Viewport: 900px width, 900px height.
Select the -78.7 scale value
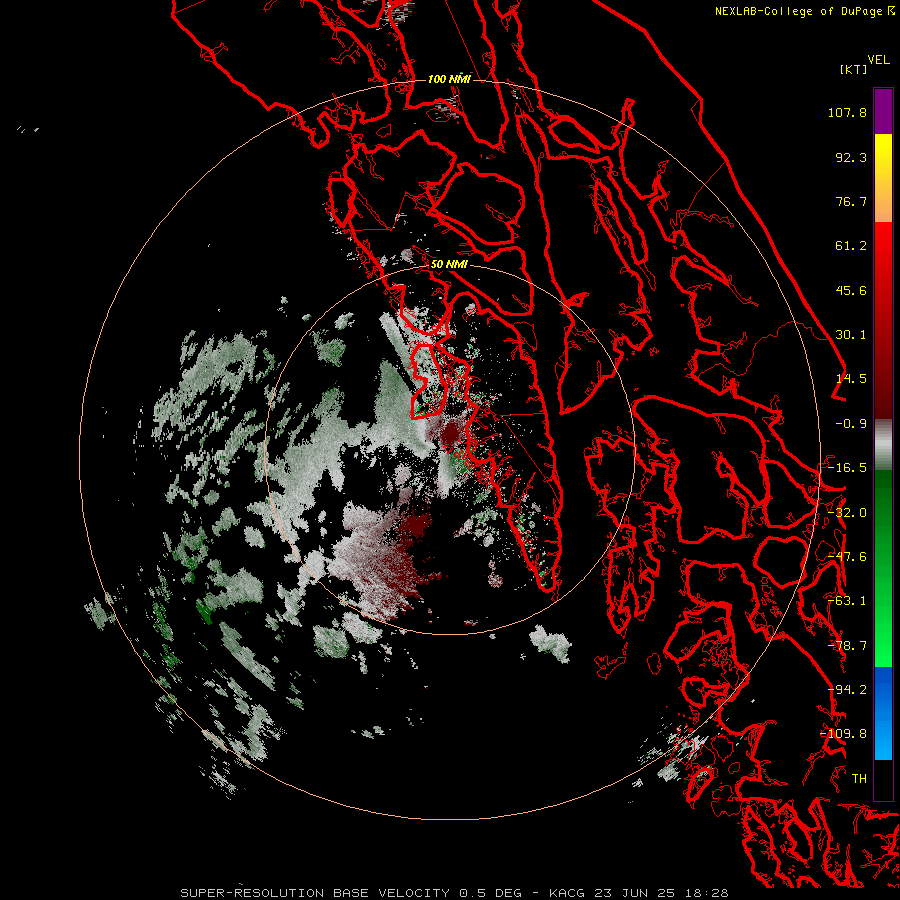(847, 646)
